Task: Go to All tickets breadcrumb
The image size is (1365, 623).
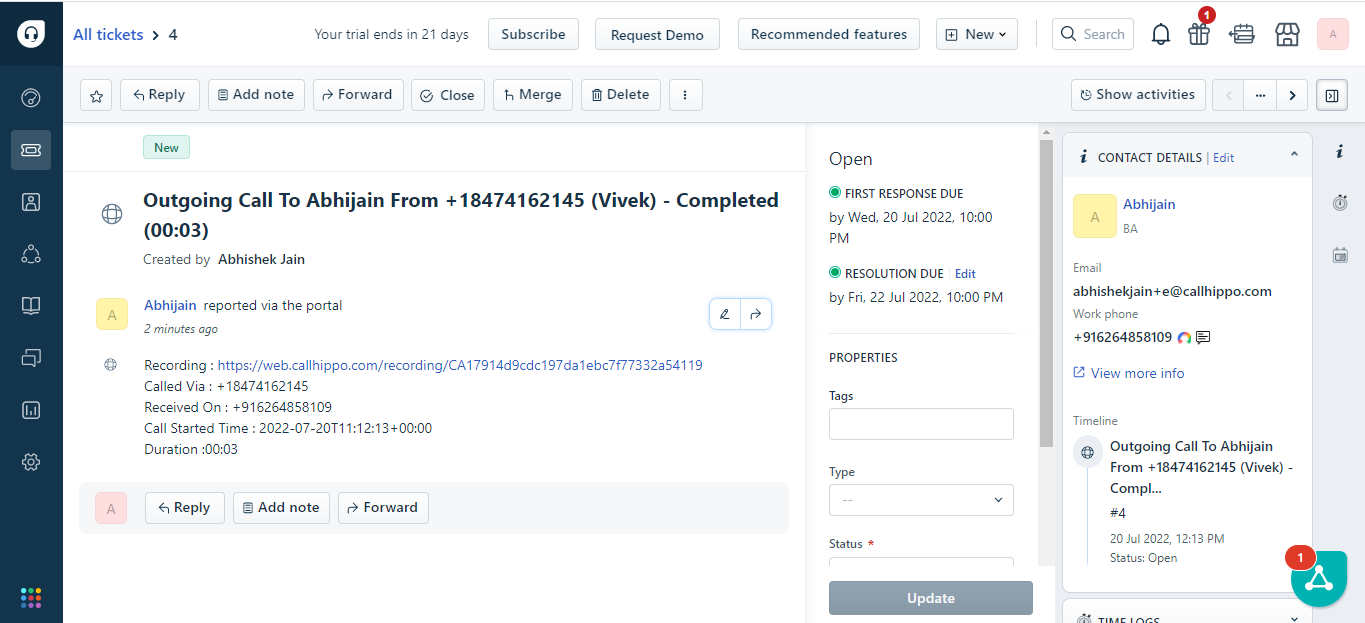Action: (x=108, y=35)
